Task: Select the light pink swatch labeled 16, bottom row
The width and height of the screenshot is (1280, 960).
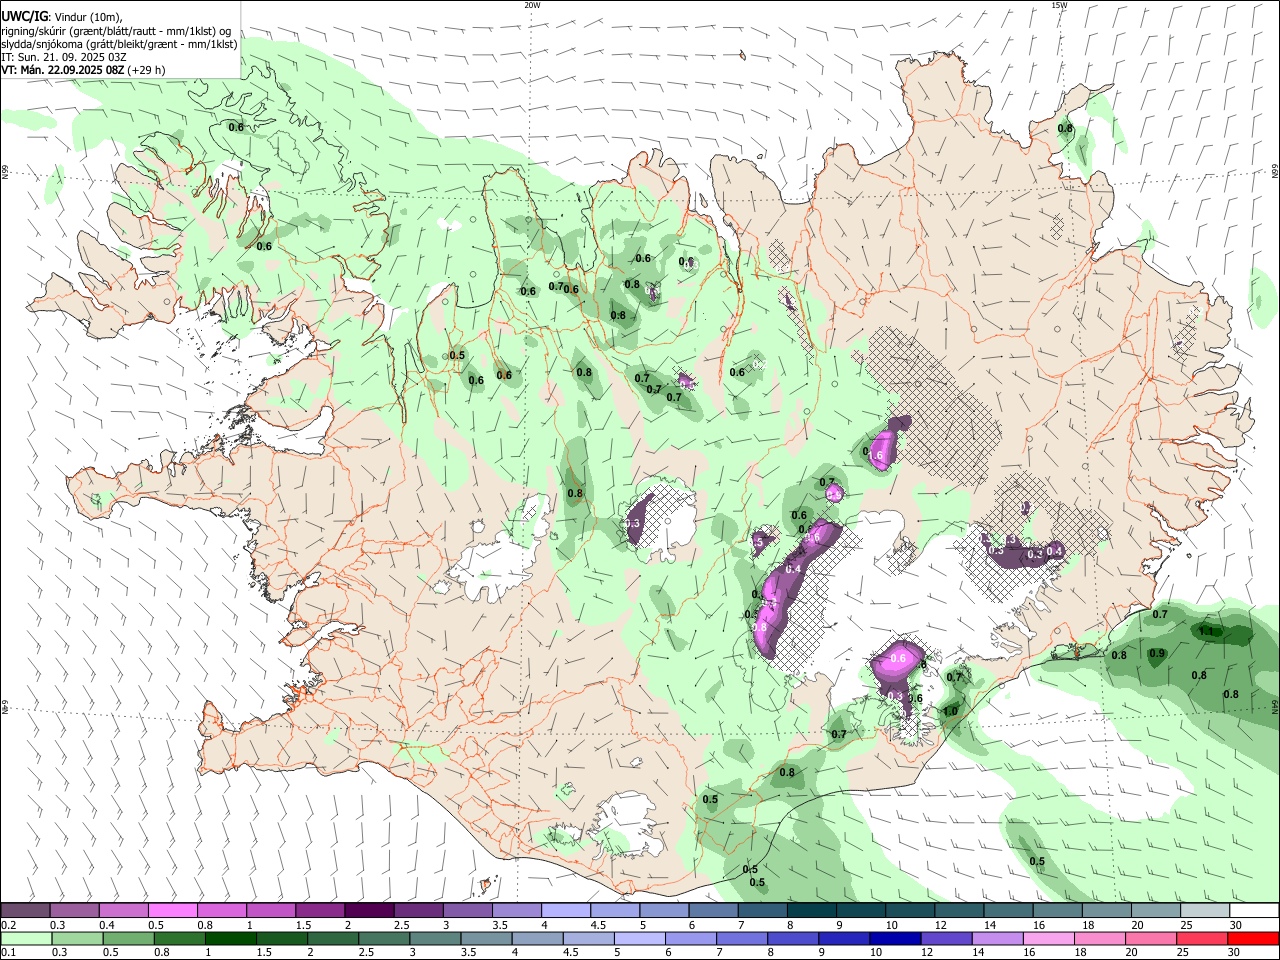Action: (1049, 938)
